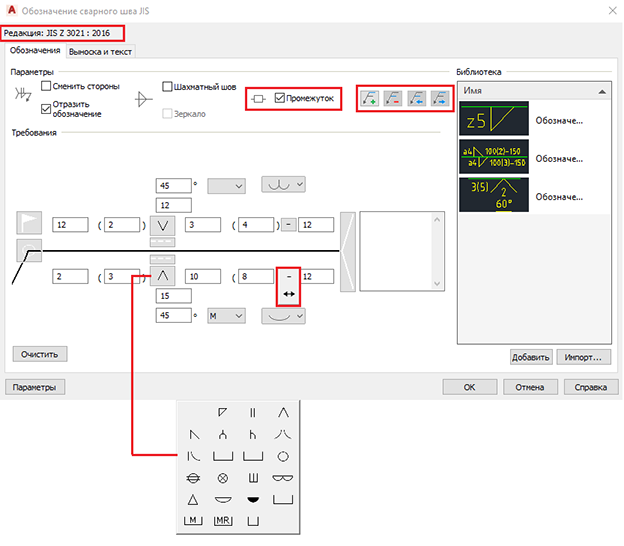
Task: Enable the Шахматный шов checkbox
Action: click(x=167, y=86)
